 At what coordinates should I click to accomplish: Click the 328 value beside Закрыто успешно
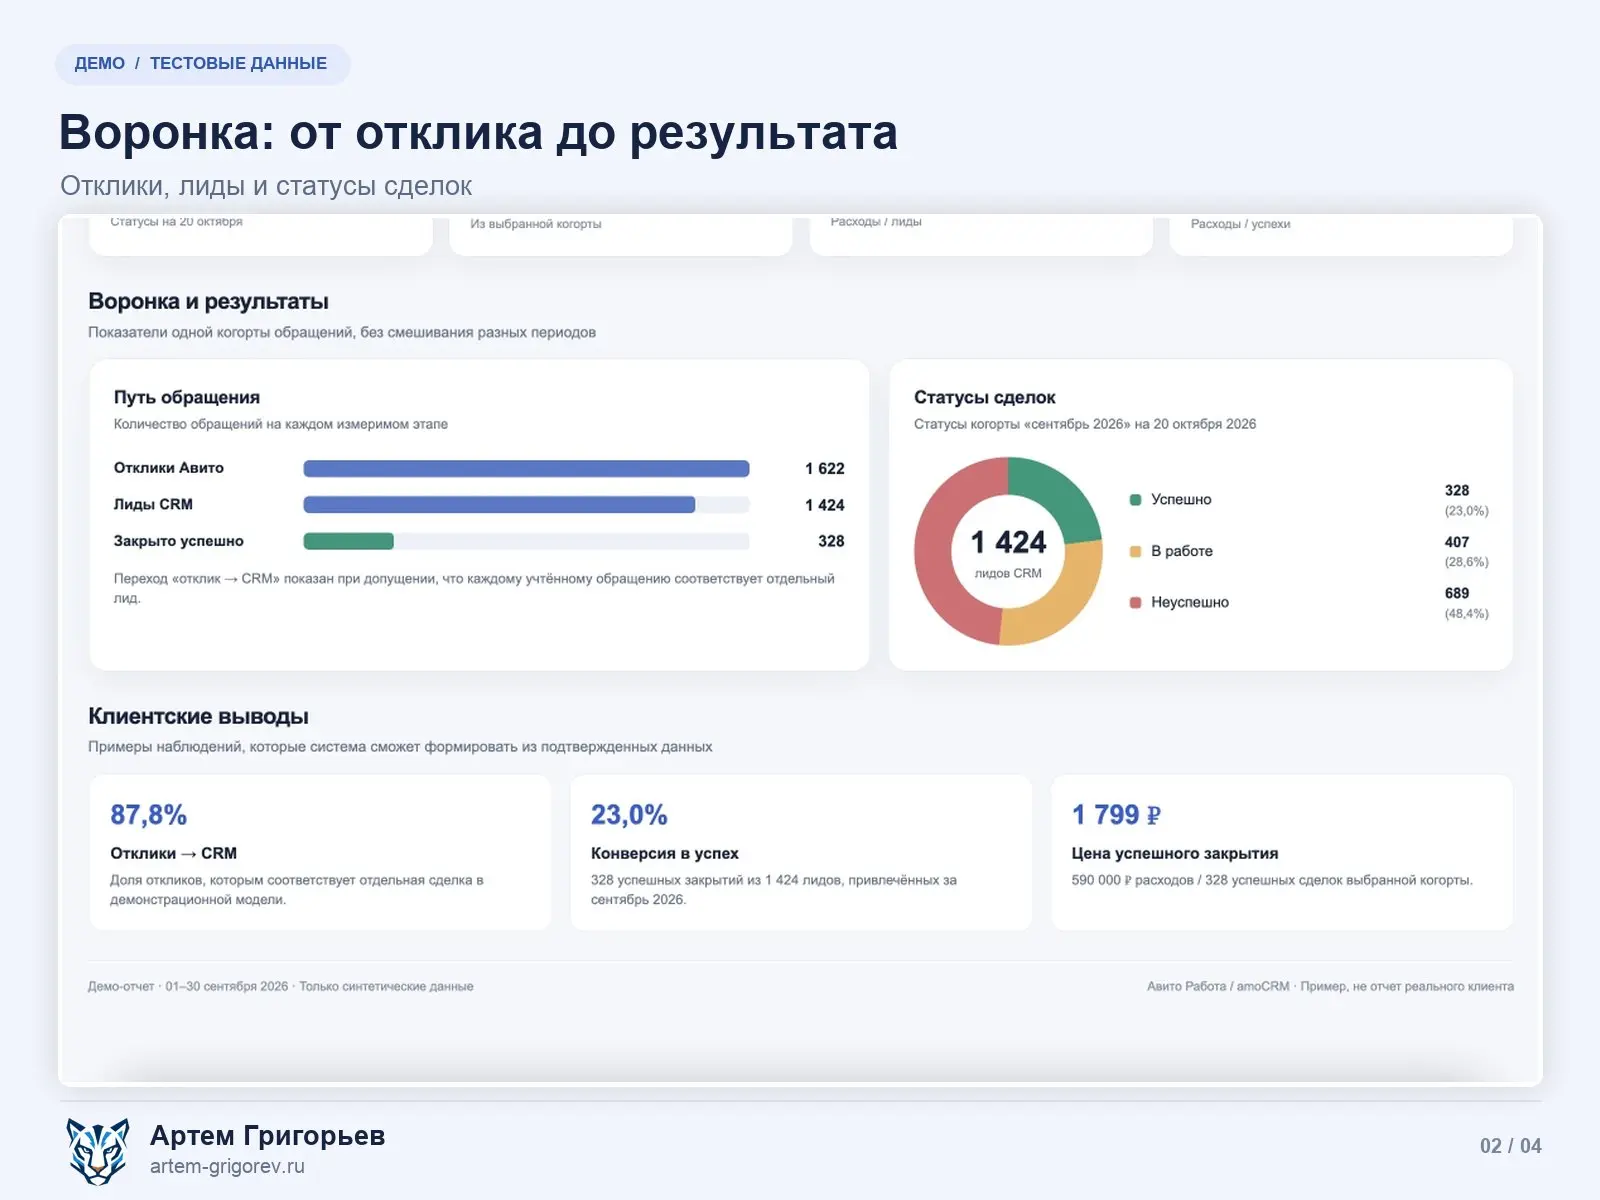click(831, 541)
